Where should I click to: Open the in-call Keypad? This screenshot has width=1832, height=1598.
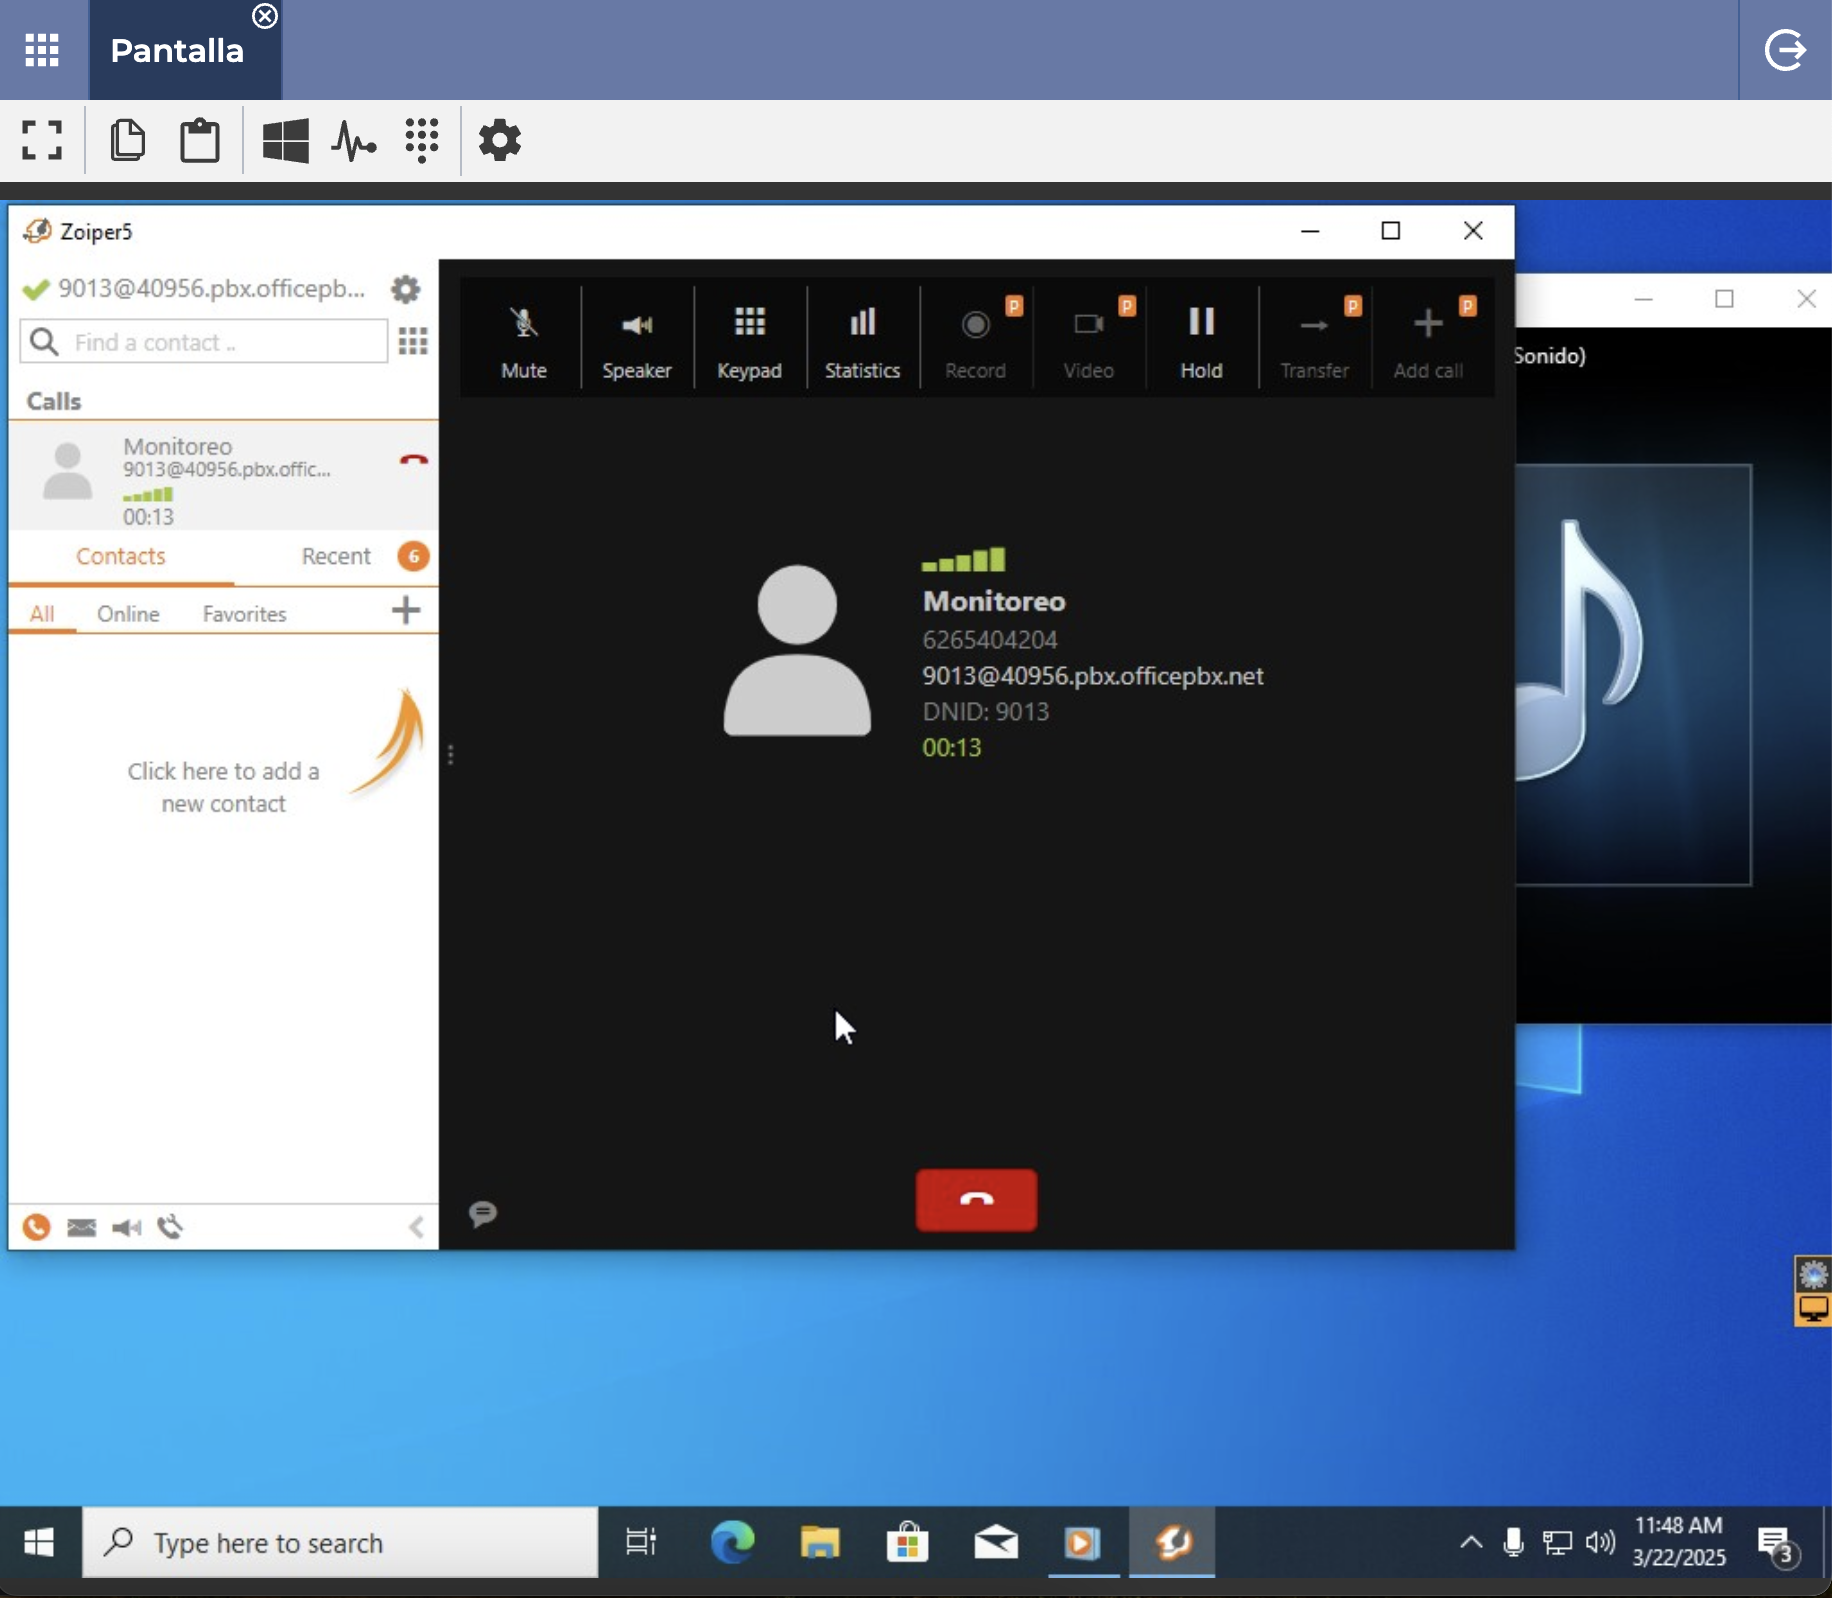coord(749,342)
